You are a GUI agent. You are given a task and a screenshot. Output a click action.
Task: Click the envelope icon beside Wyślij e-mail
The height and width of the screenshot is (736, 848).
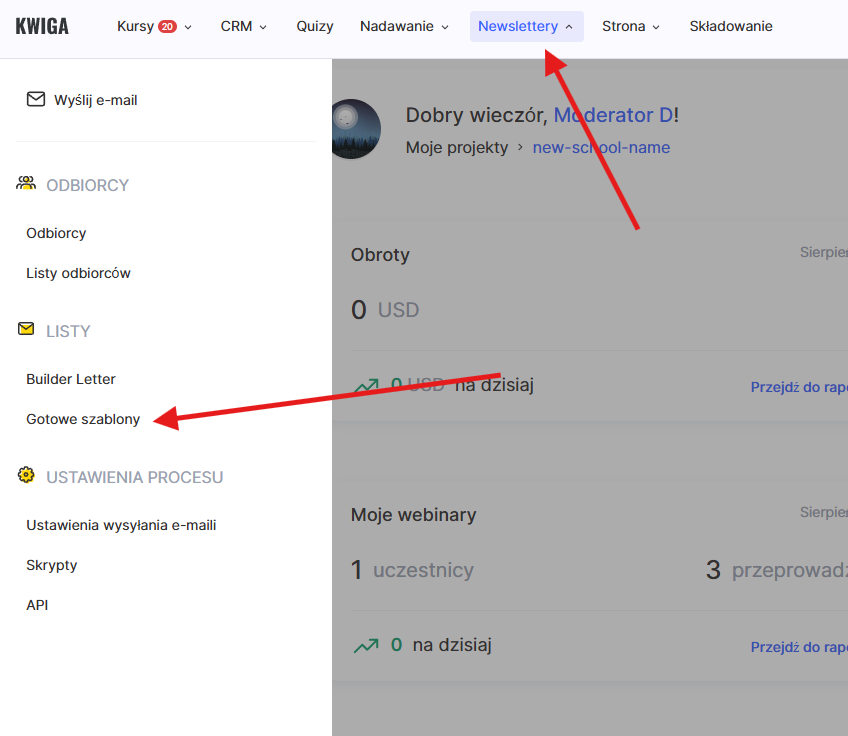[36, 99]
